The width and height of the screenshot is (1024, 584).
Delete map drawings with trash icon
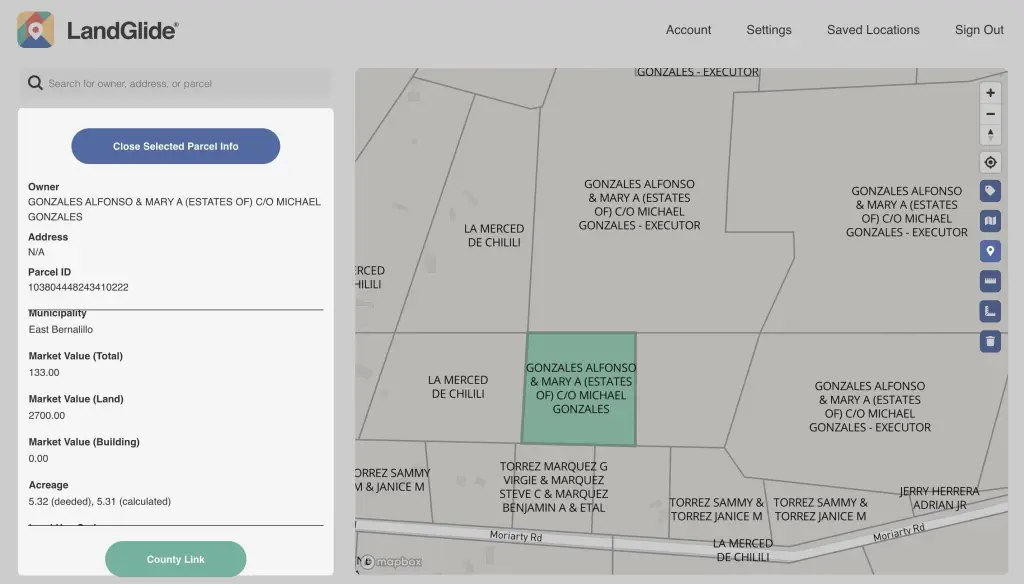click(x=990, y=341)
